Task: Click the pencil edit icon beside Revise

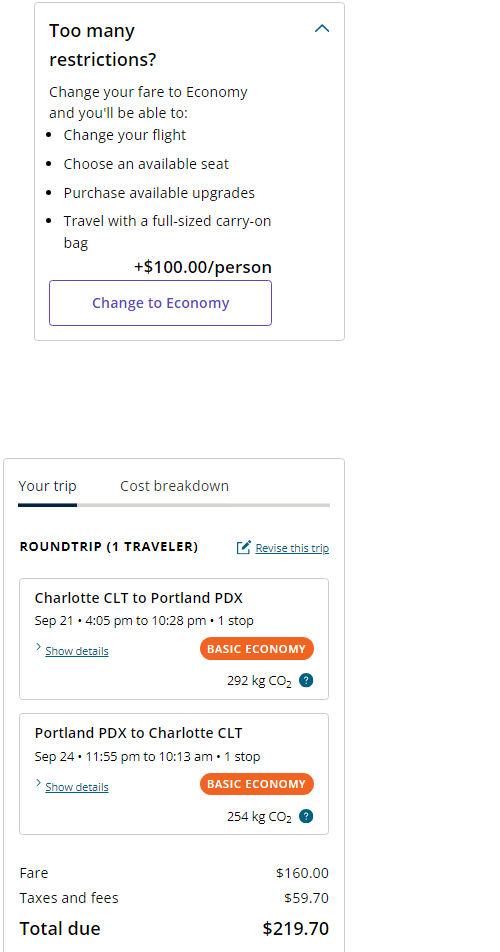Action: (243, 548)
